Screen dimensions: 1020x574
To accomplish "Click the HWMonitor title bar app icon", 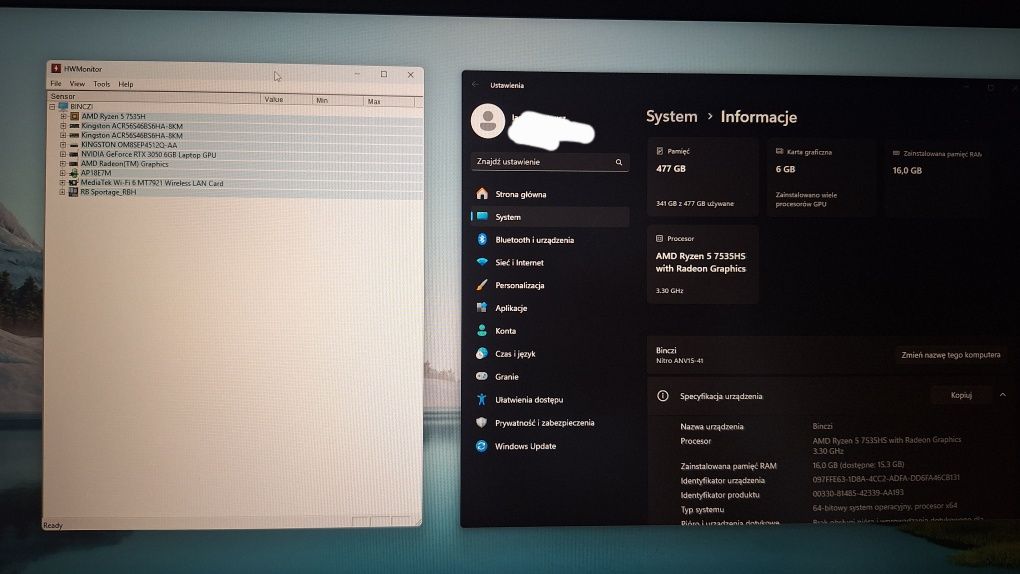I will pos(56,68).
